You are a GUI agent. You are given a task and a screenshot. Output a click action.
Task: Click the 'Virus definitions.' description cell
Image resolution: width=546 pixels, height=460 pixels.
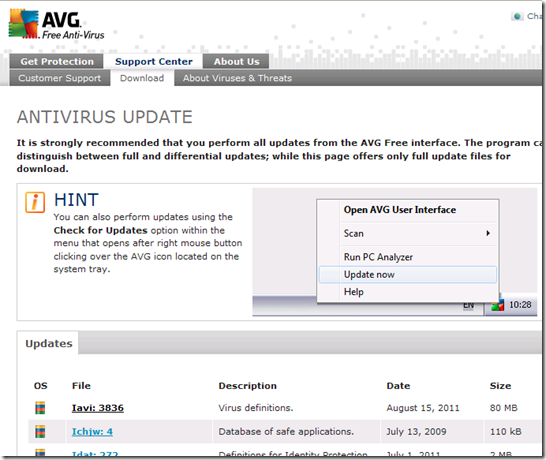coord(256,408)
